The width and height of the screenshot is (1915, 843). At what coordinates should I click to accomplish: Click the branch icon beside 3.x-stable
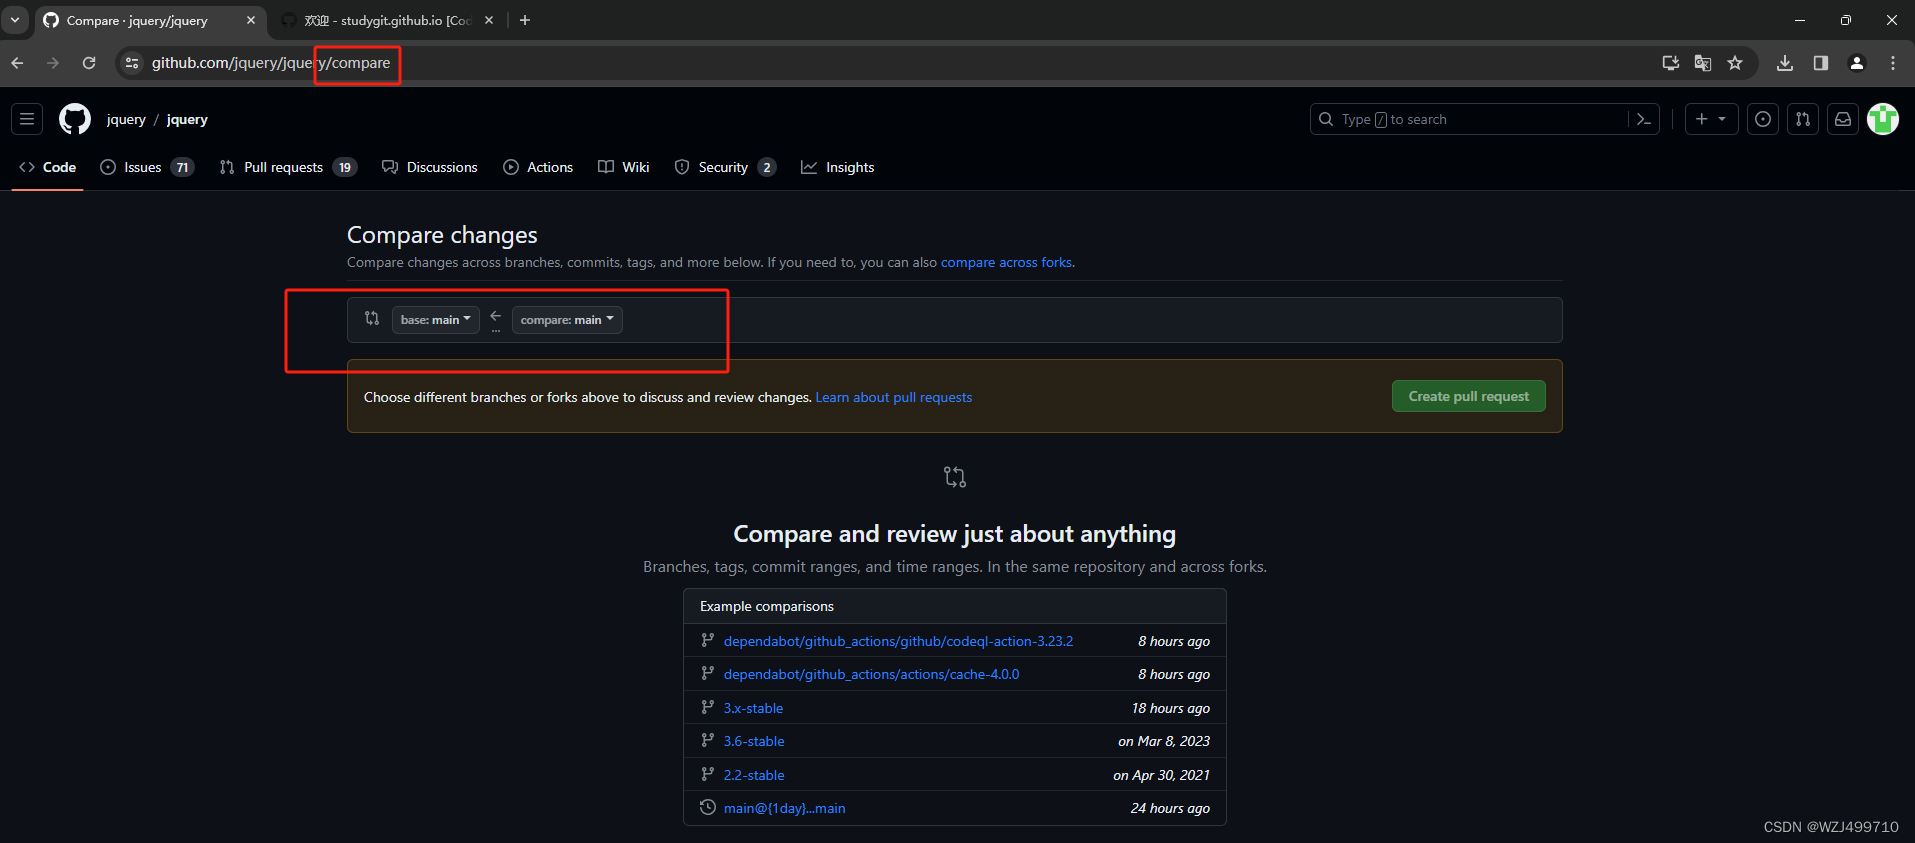(x=707, y=707)
